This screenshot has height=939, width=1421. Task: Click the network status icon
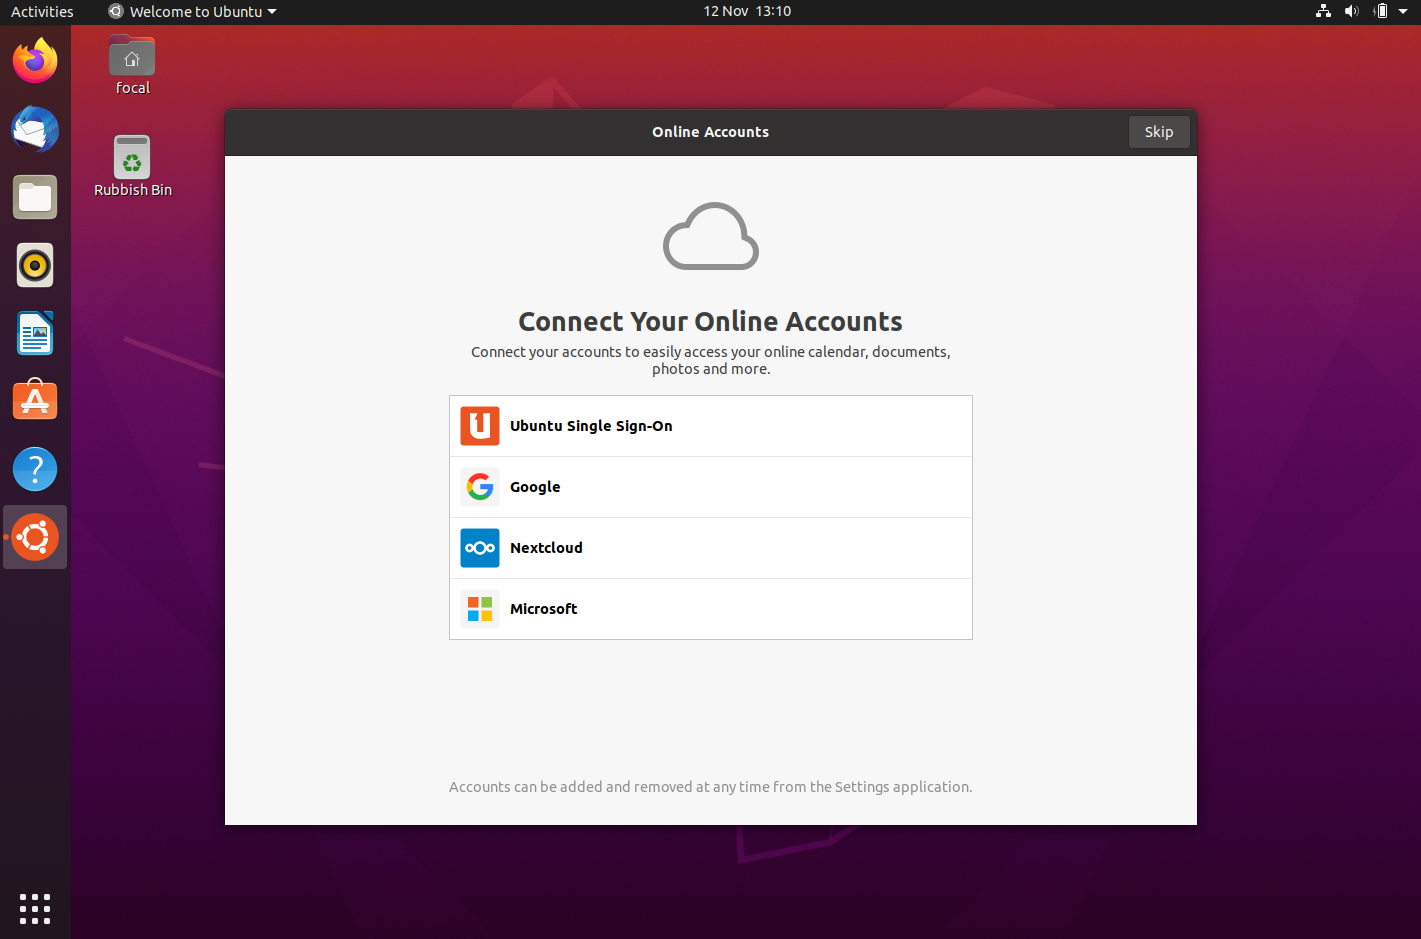pos(1323,11)
